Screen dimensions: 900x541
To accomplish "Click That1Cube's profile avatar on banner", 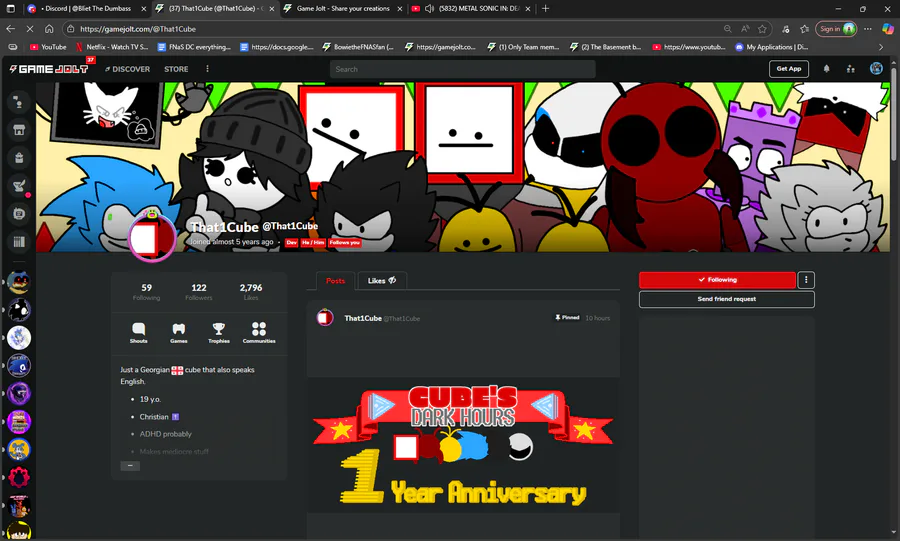I will click(152, 236).
